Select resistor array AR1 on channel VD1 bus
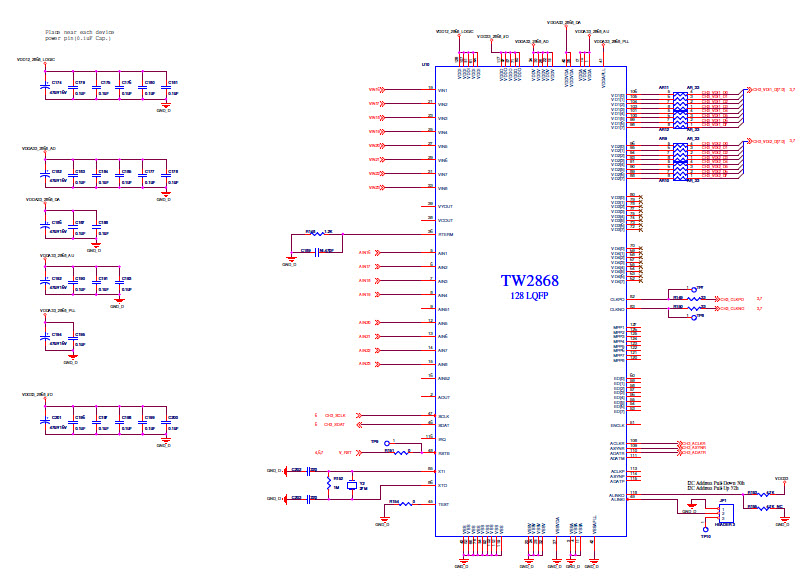Screen dimensions: 803x584 pos(680,109)
